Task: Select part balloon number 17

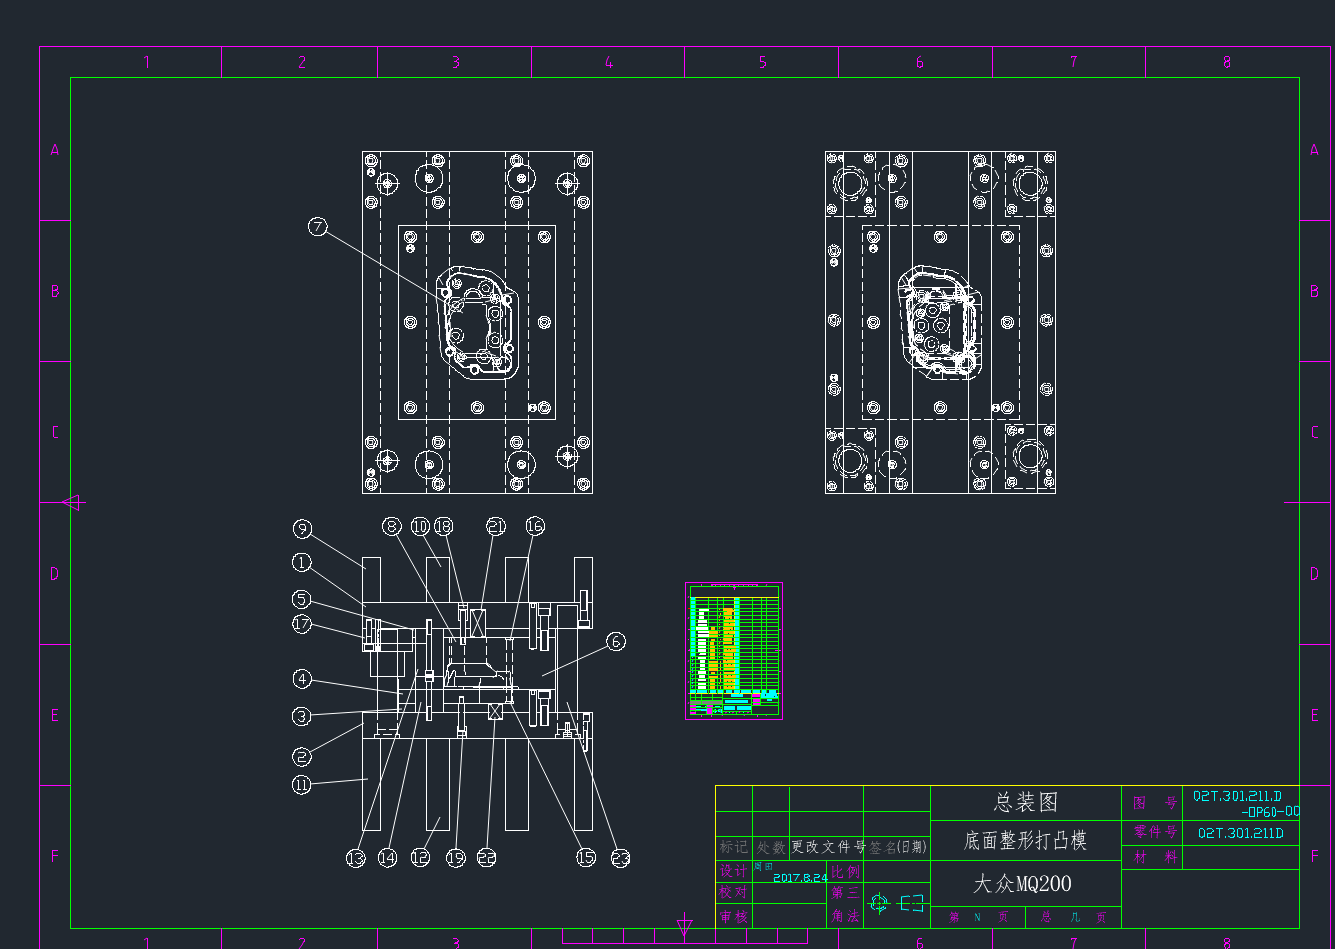Action: point(302,624)
